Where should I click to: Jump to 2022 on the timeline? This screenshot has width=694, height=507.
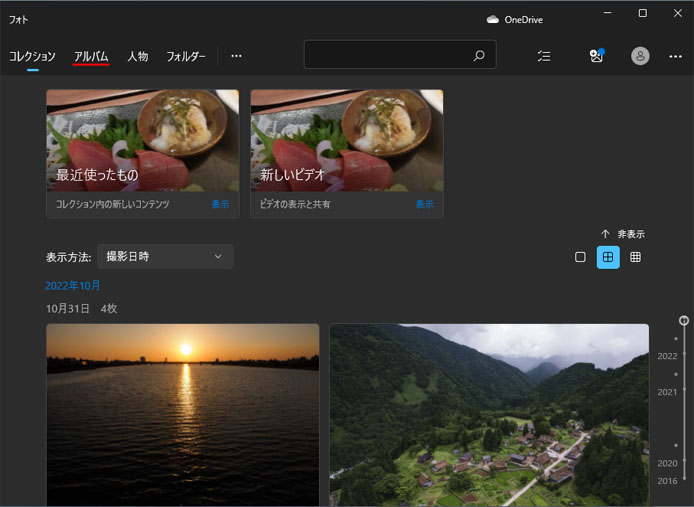[667, 356]
